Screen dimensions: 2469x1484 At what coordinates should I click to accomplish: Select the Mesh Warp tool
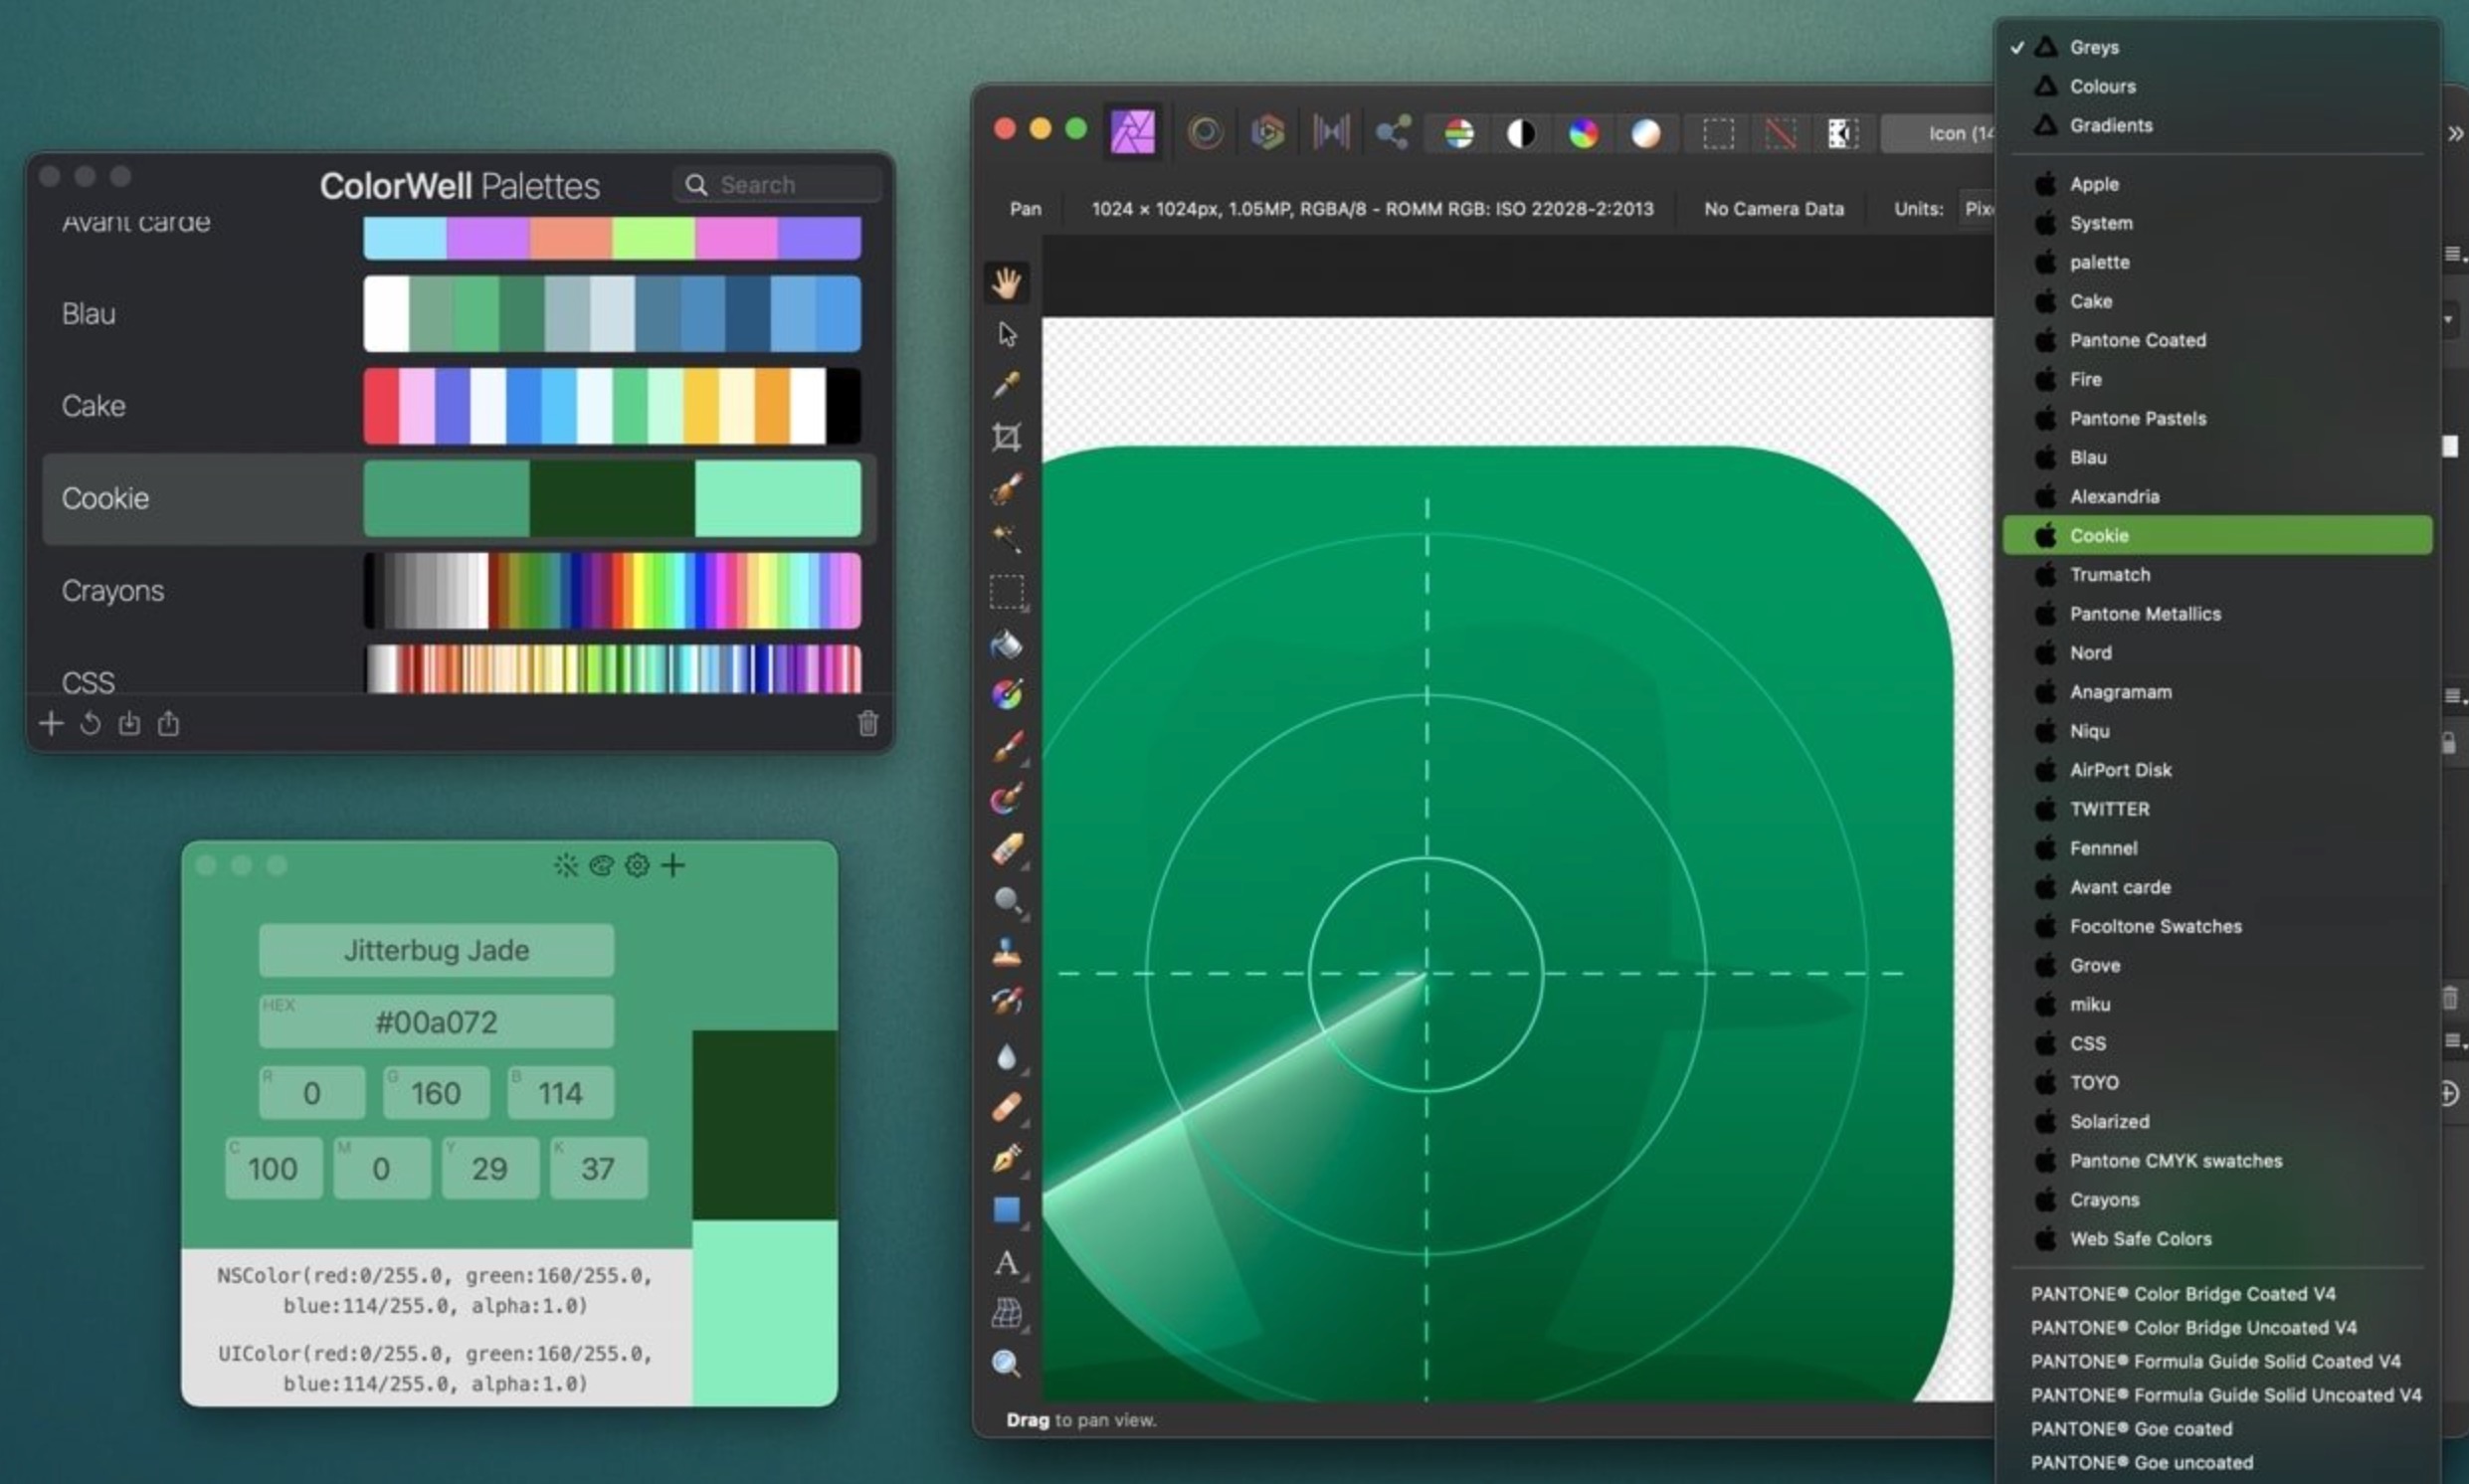[x=1006, y=1313]
